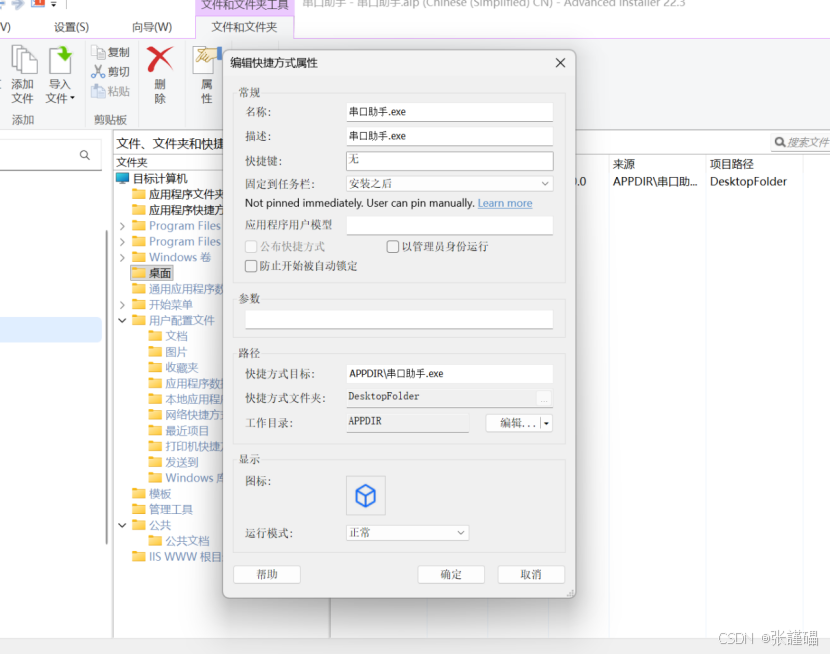Open the Import Files dropdown arrow
The image size is (830, 654).
(72, 98)
